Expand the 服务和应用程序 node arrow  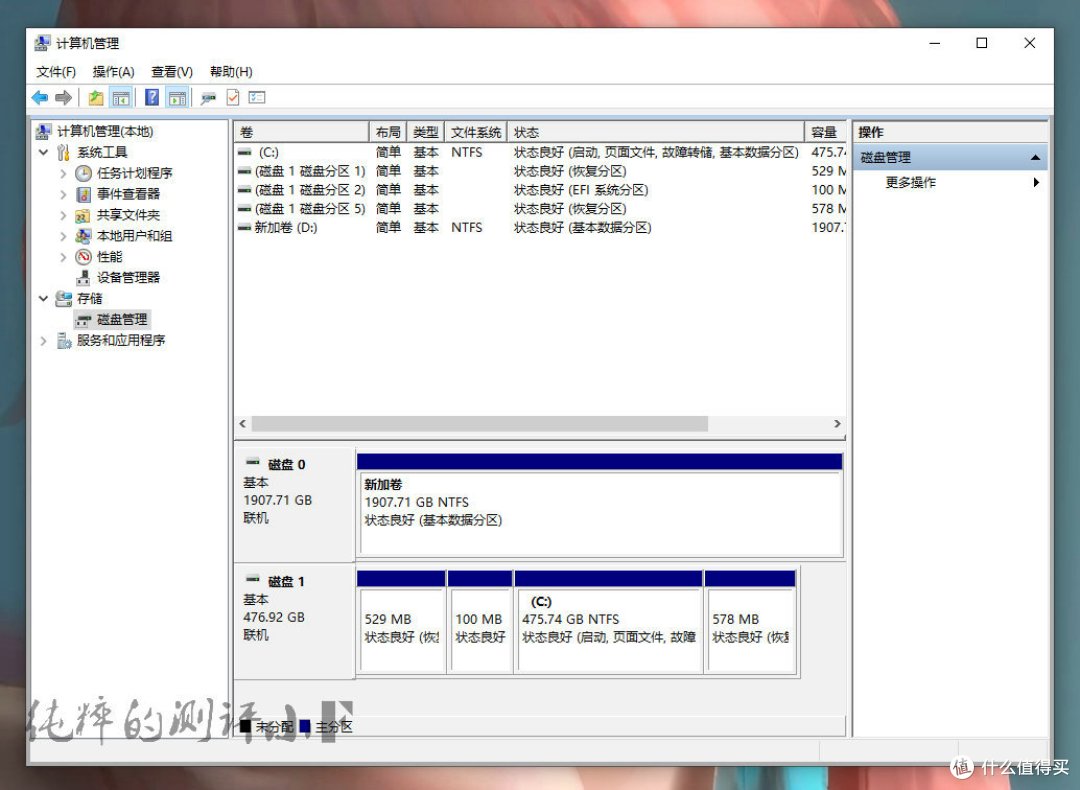coord(43,340)
